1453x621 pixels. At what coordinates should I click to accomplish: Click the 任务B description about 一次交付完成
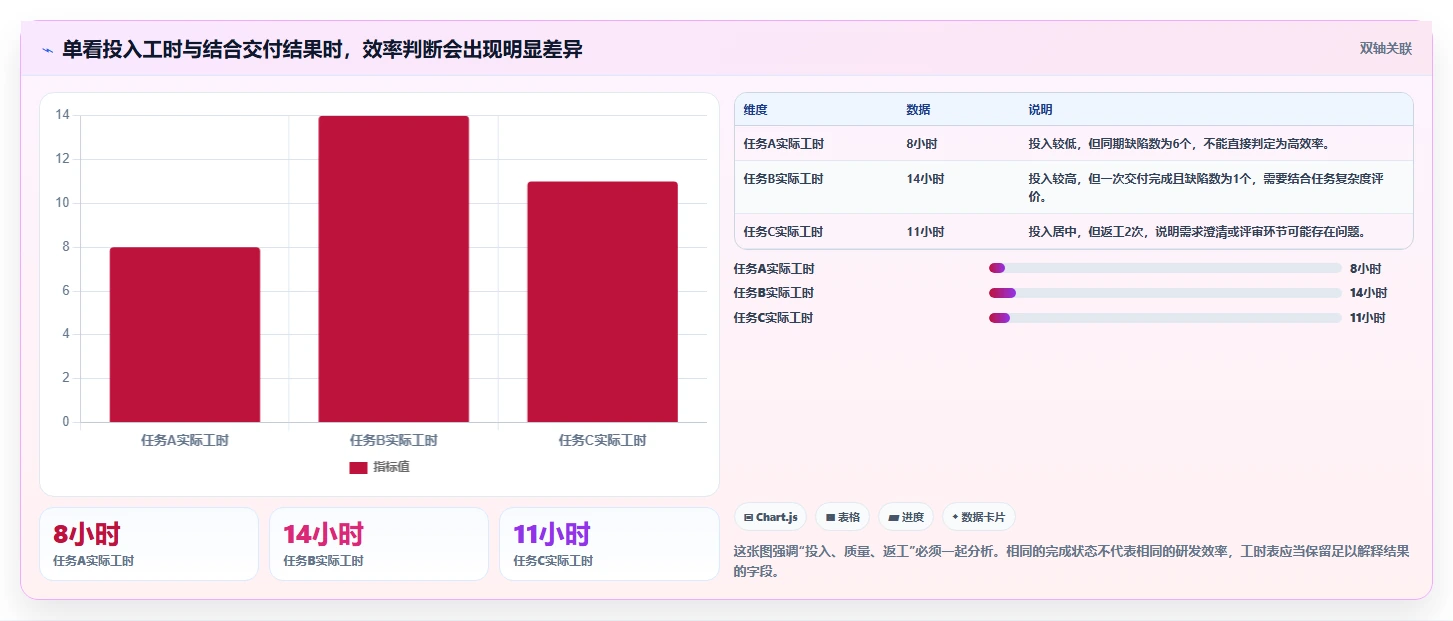1205,187
